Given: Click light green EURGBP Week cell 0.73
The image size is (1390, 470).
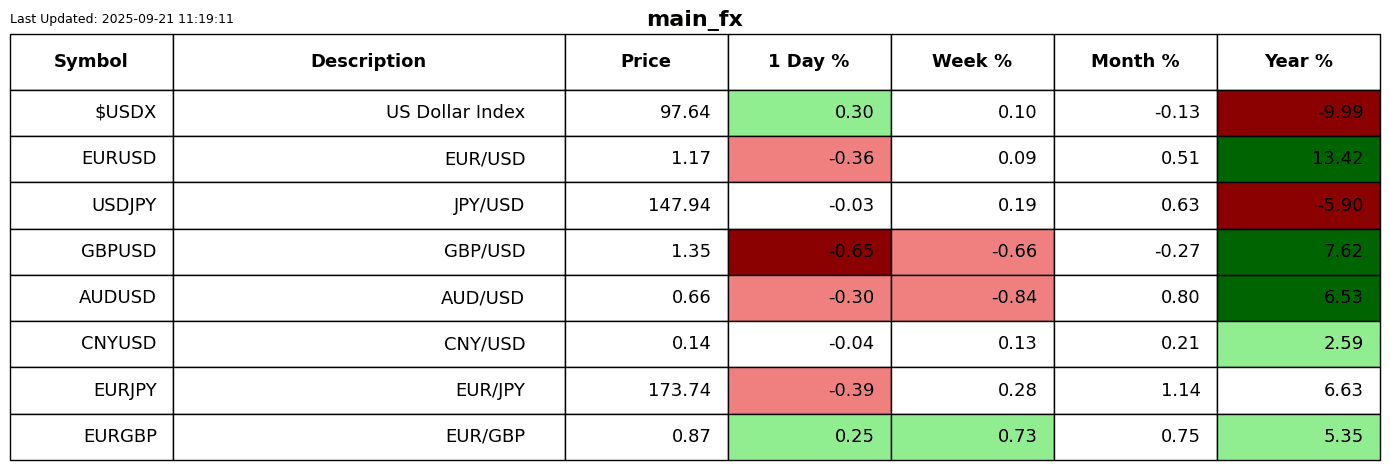Looking at the screenshot, I should (972, 437).
